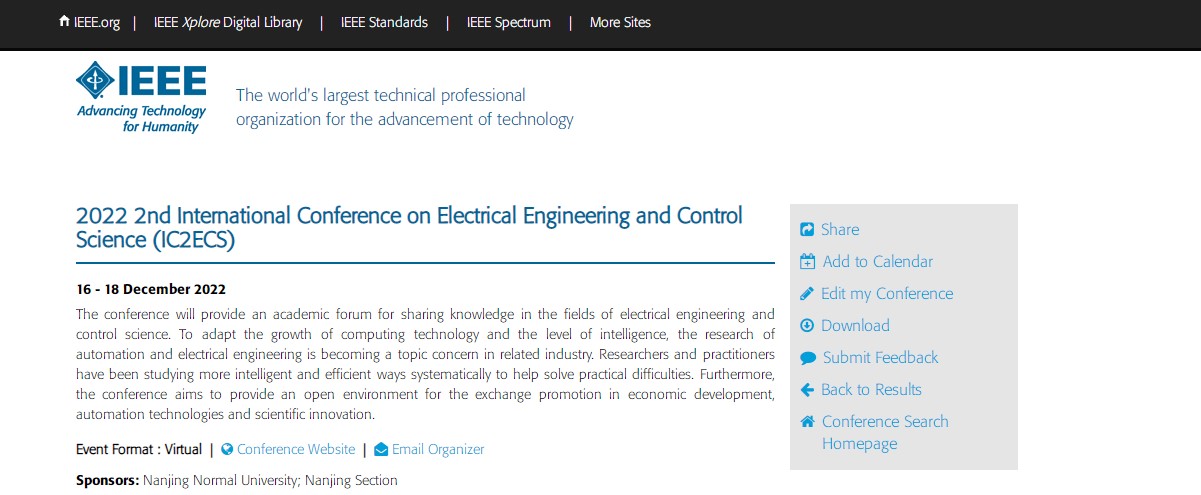Select IEEE Spectrum in top navigation
1201x495 pixels.
click(509, 22)
